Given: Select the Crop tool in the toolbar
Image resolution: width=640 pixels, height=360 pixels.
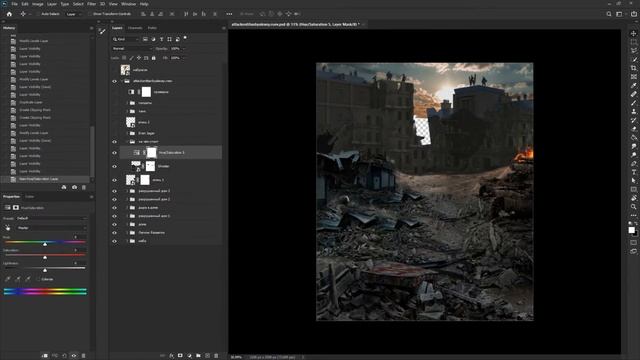Looking at the screenshot, I should [633, 68].
